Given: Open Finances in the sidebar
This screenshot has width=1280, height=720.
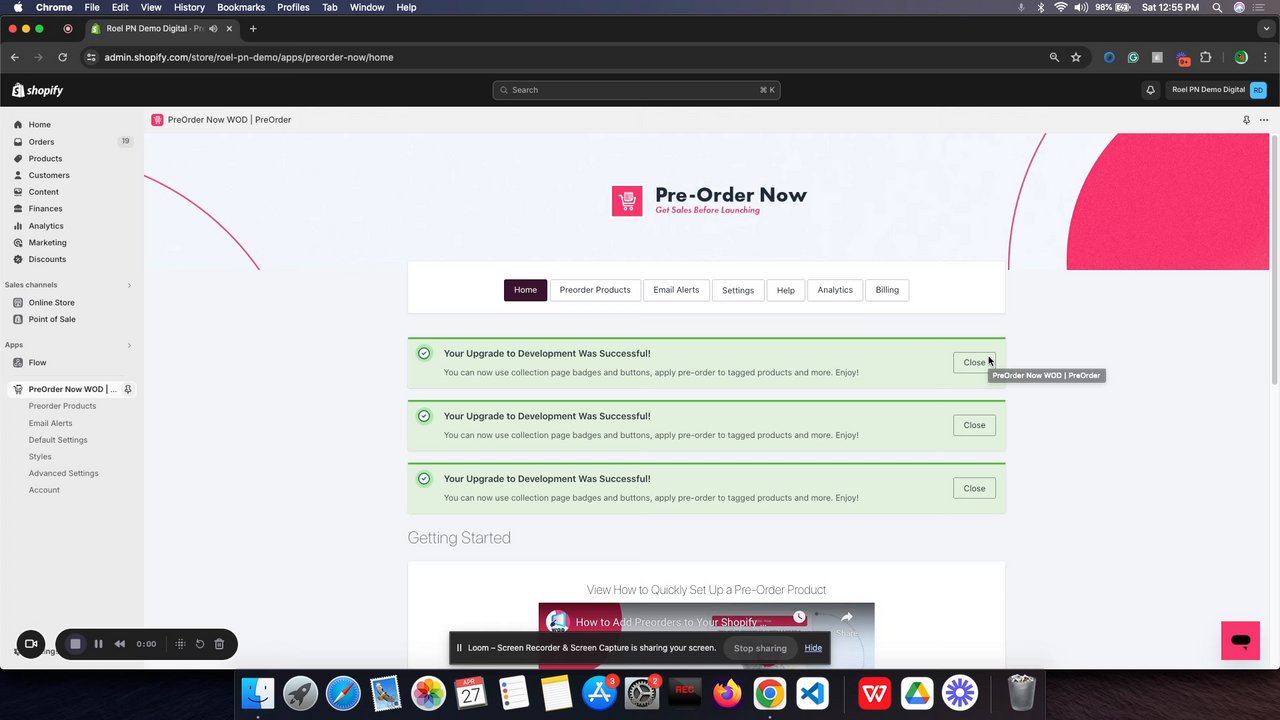Looking at the screenshot, I should 45,209.
